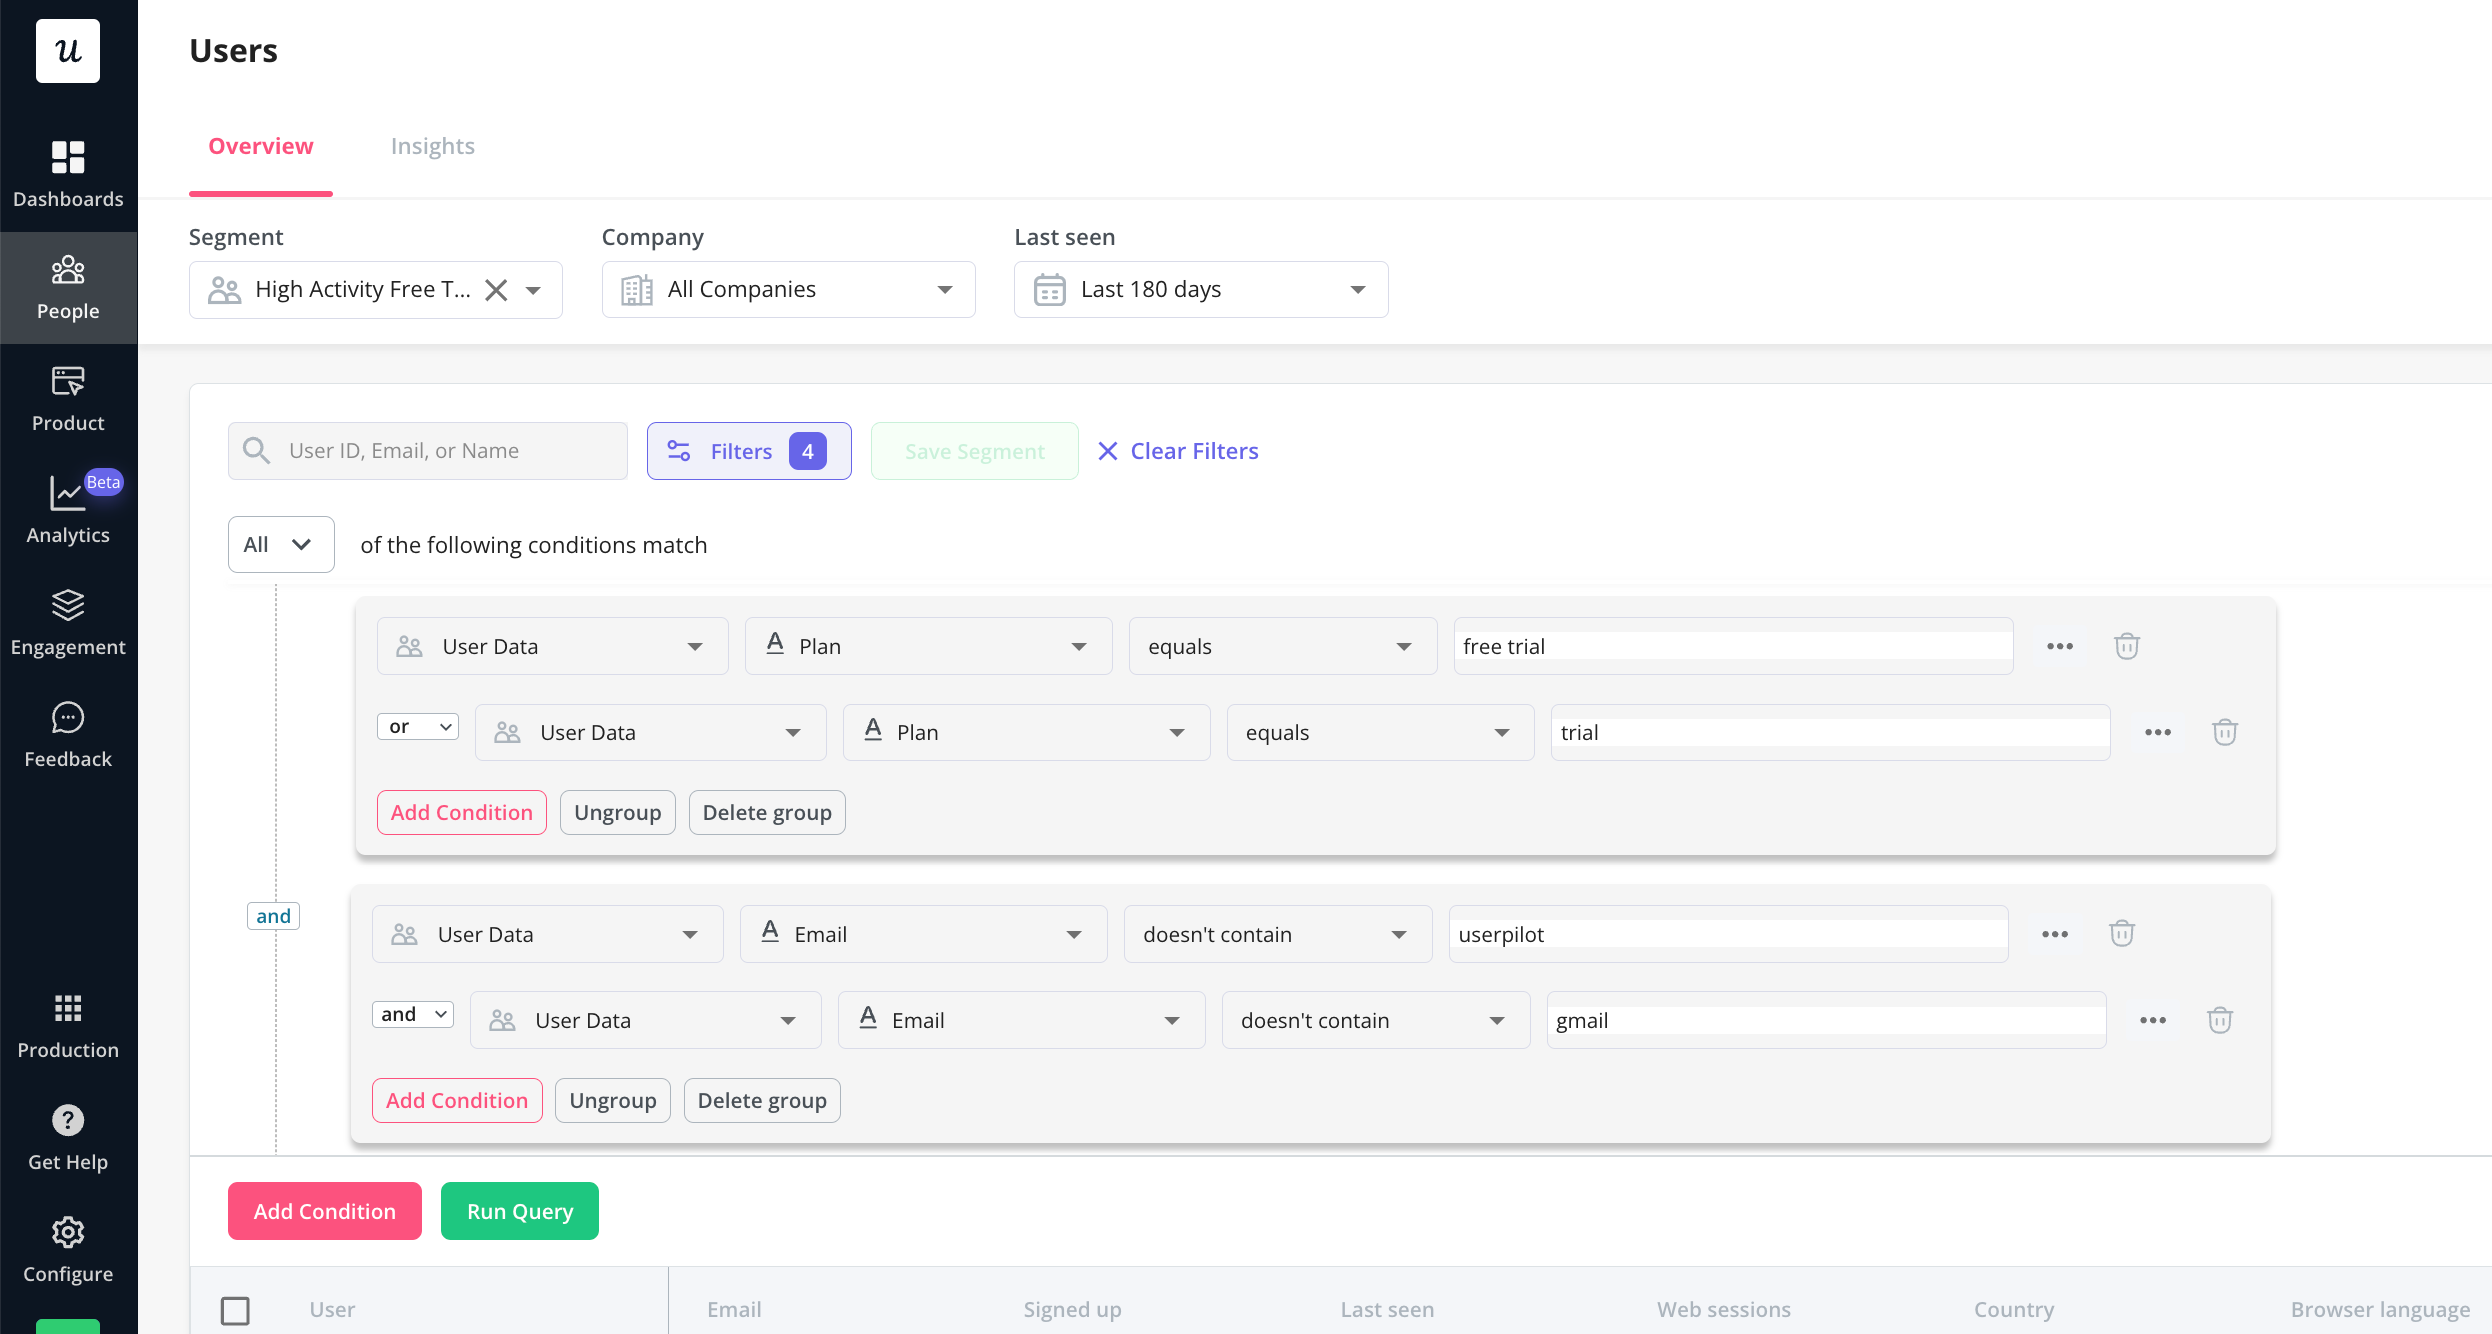Delete the 'free trial' Plan condition via trash icon

click(x=2126, y=645)
